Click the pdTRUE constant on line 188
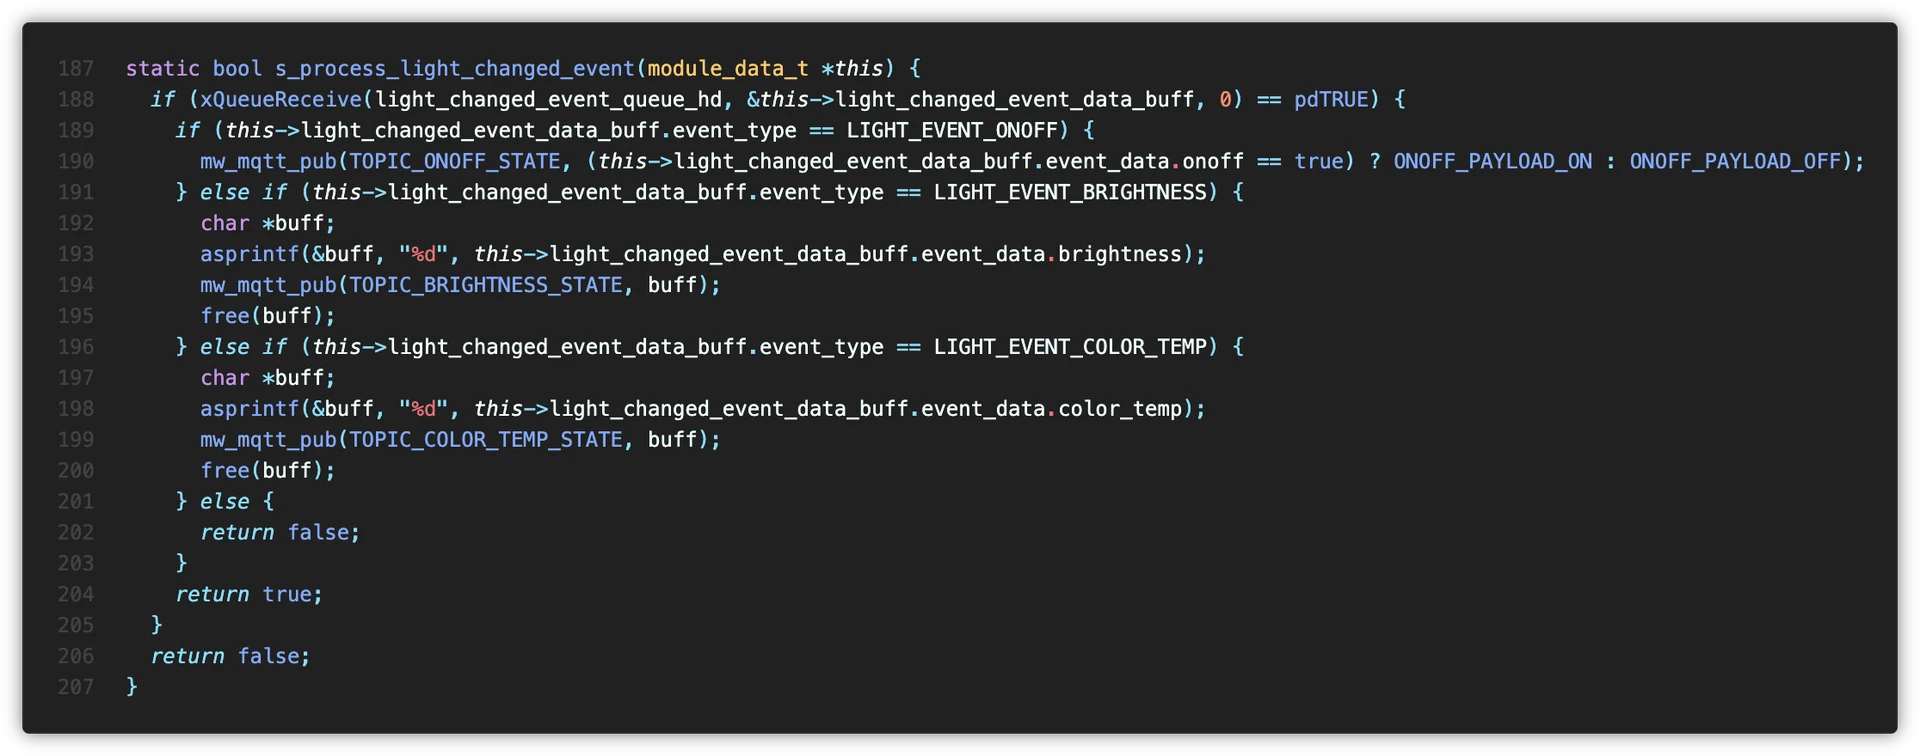 (1331, 100)
